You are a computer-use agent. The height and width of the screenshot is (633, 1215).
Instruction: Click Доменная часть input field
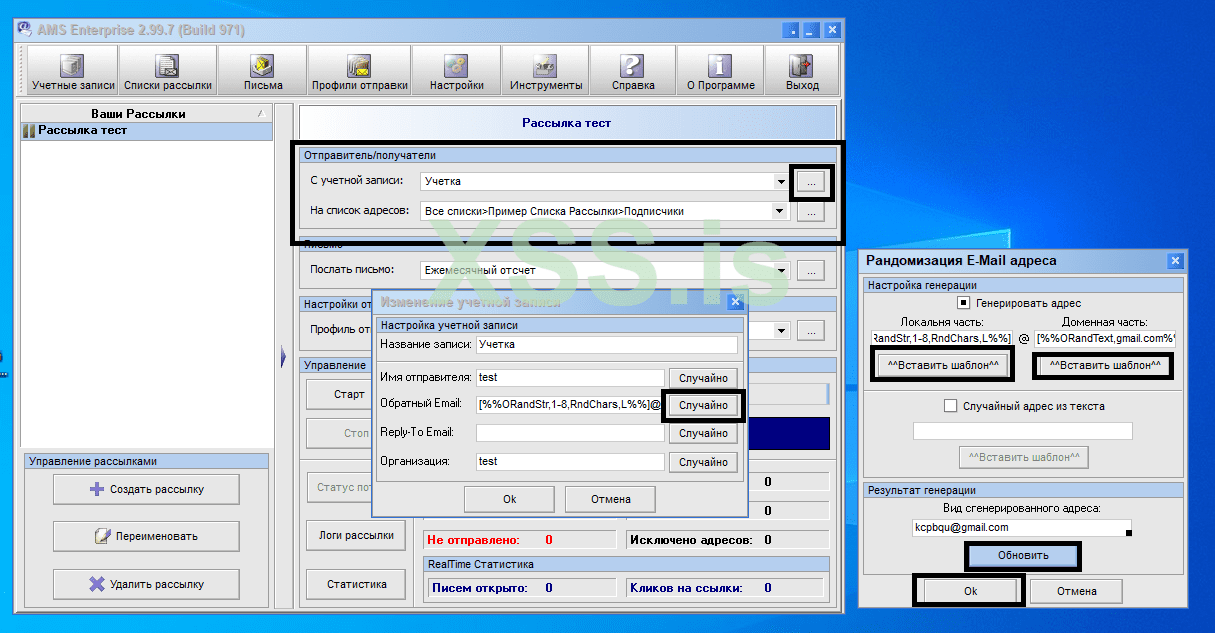[x=1107, y=338]
